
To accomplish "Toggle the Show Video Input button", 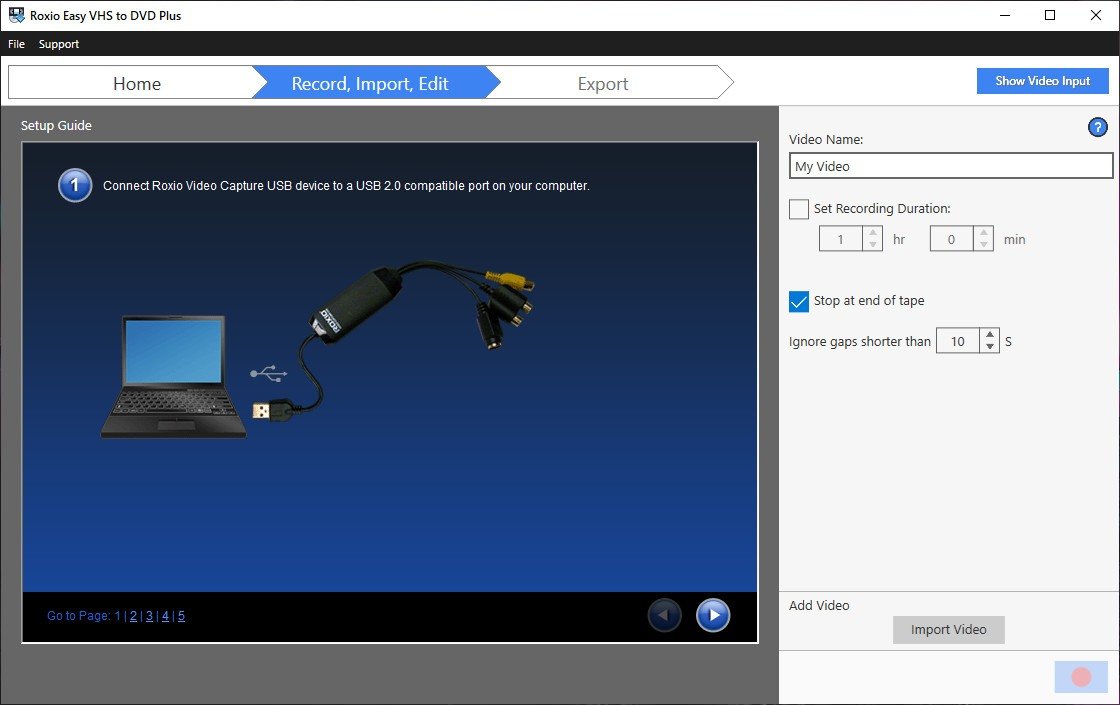I will click(1043, 81).
